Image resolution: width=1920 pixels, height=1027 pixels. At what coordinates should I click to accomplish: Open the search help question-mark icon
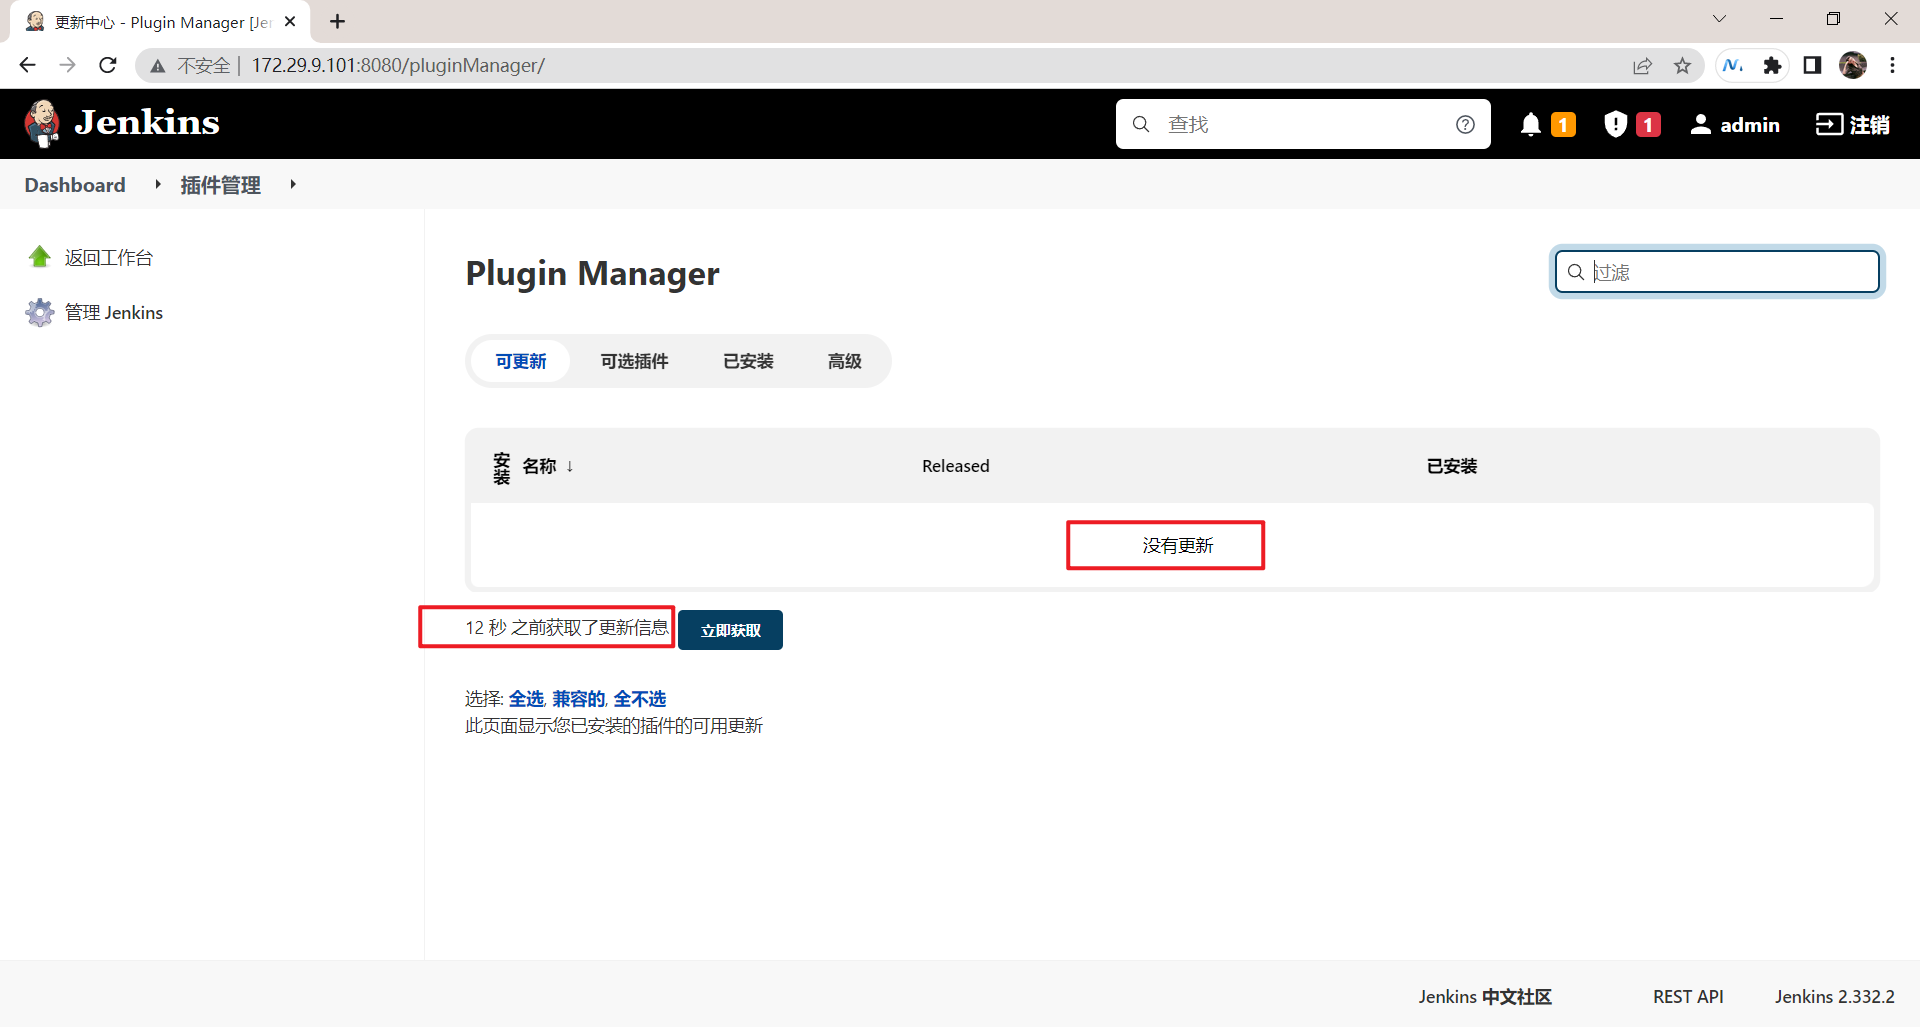[1465, 124]
